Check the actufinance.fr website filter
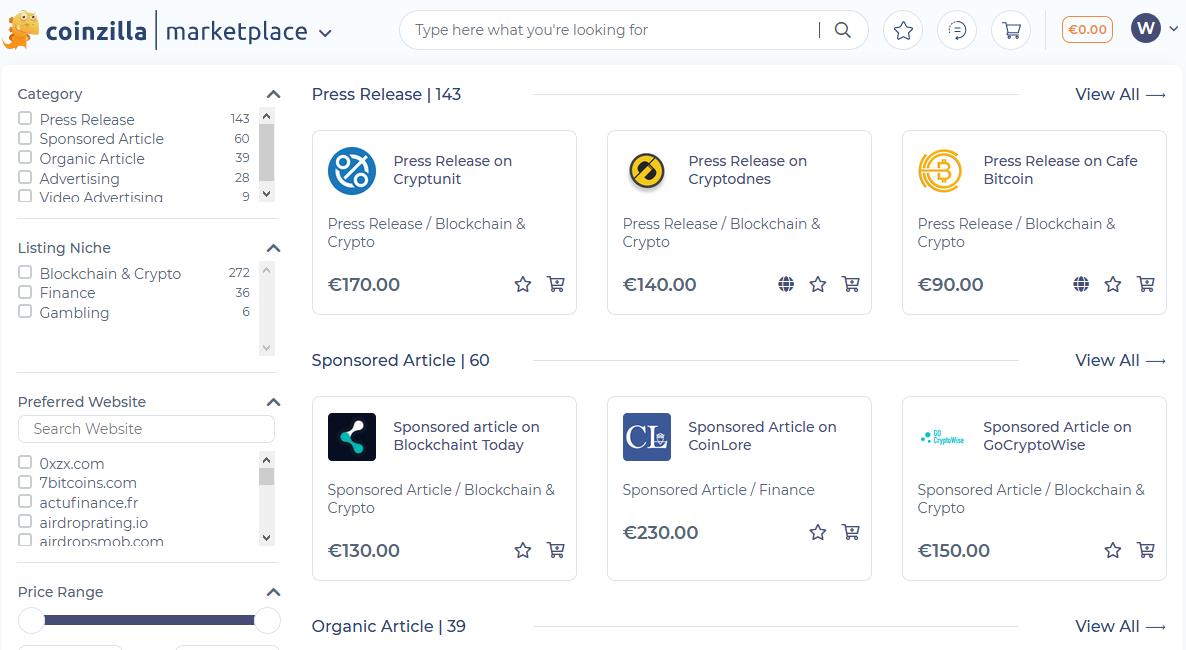This screenshot has height=650, width=1186. [25, 502]
